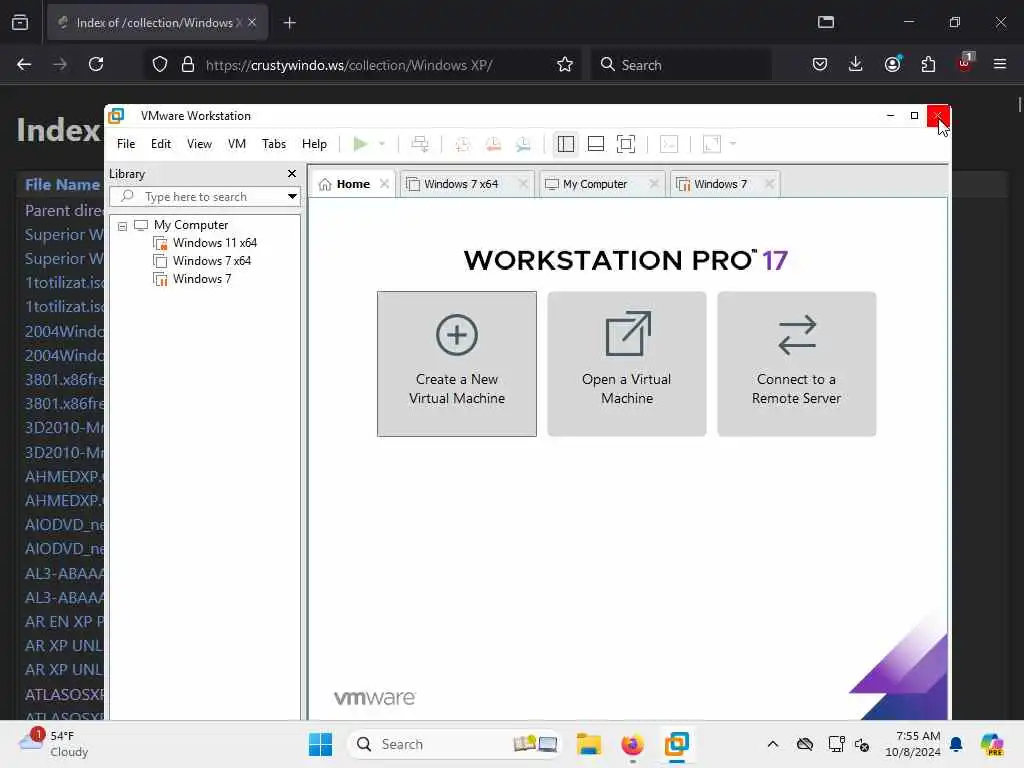Click the Firefox search box

tap(682, 64)
